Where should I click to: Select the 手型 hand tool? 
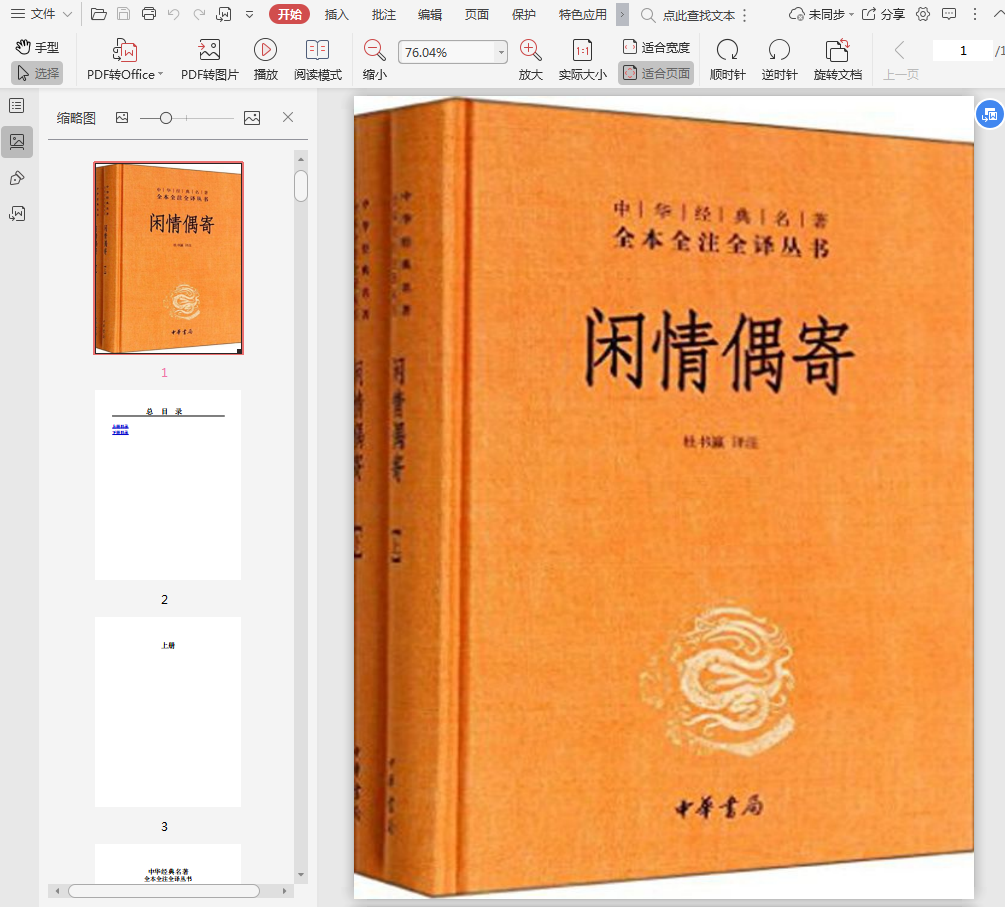click(x=37, y=47)
